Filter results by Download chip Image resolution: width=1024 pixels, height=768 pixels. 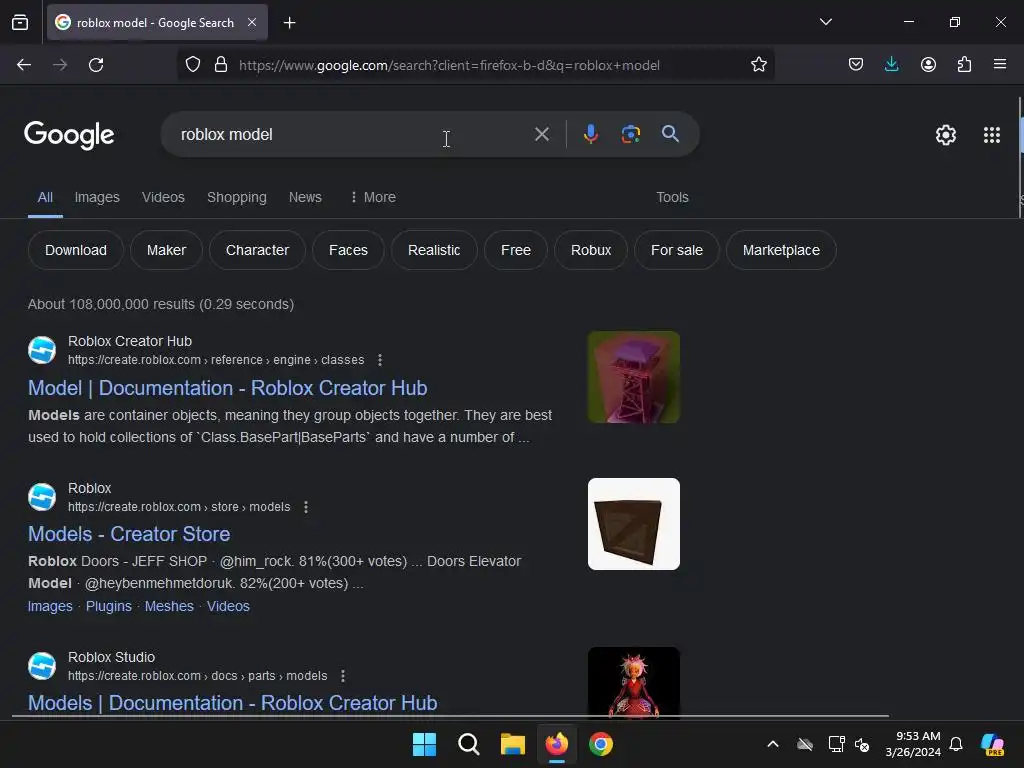(76, 250)
